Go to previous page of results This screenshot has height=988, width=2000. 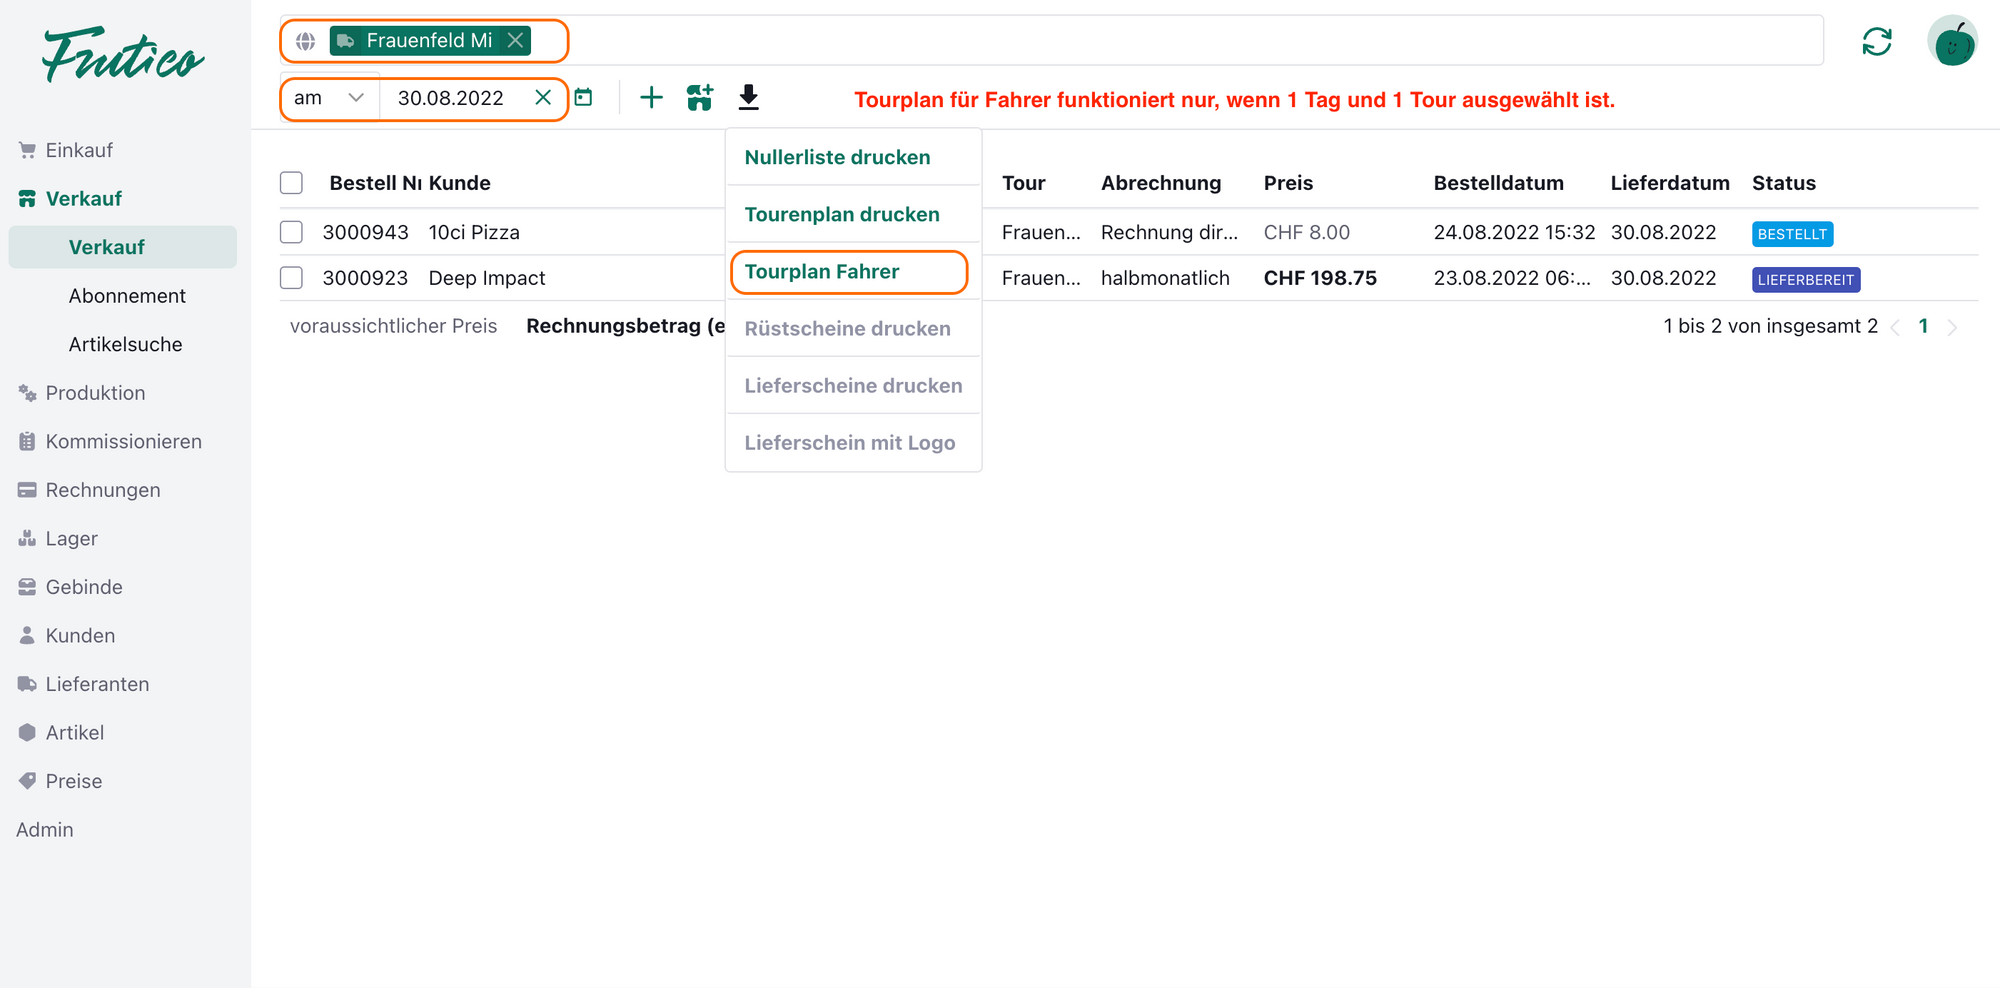coord(1895,327)
